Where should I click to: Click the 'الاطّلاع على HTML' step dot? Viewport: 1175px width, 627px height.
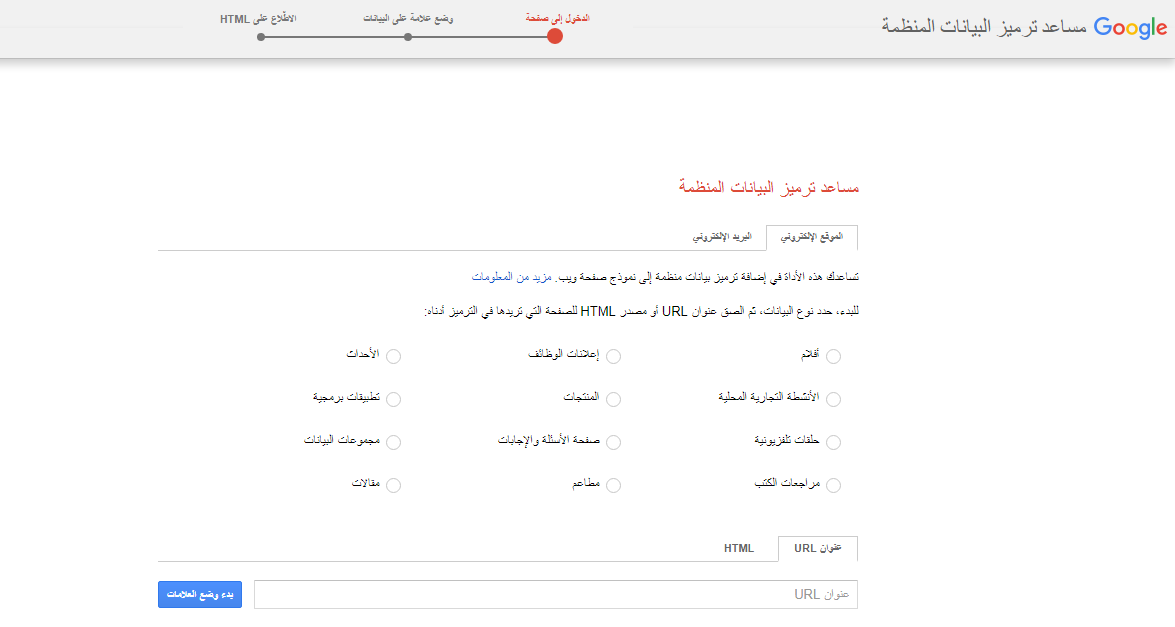(261, 37)
